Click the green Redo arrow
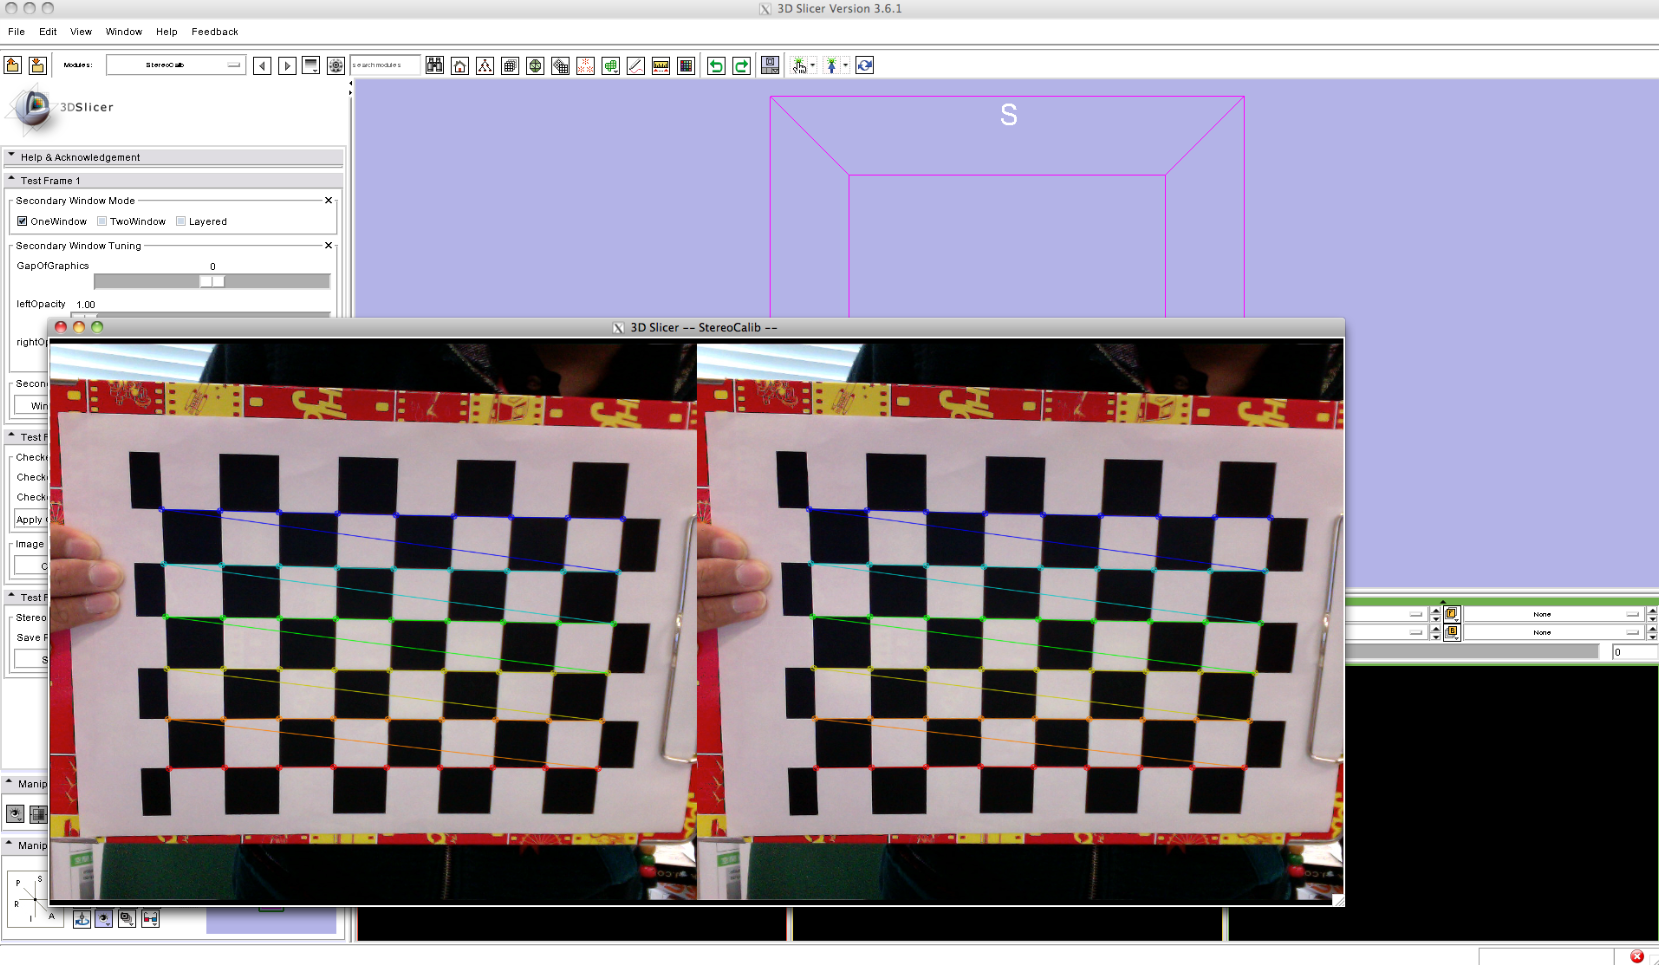1659x965 pixels. 741,66
